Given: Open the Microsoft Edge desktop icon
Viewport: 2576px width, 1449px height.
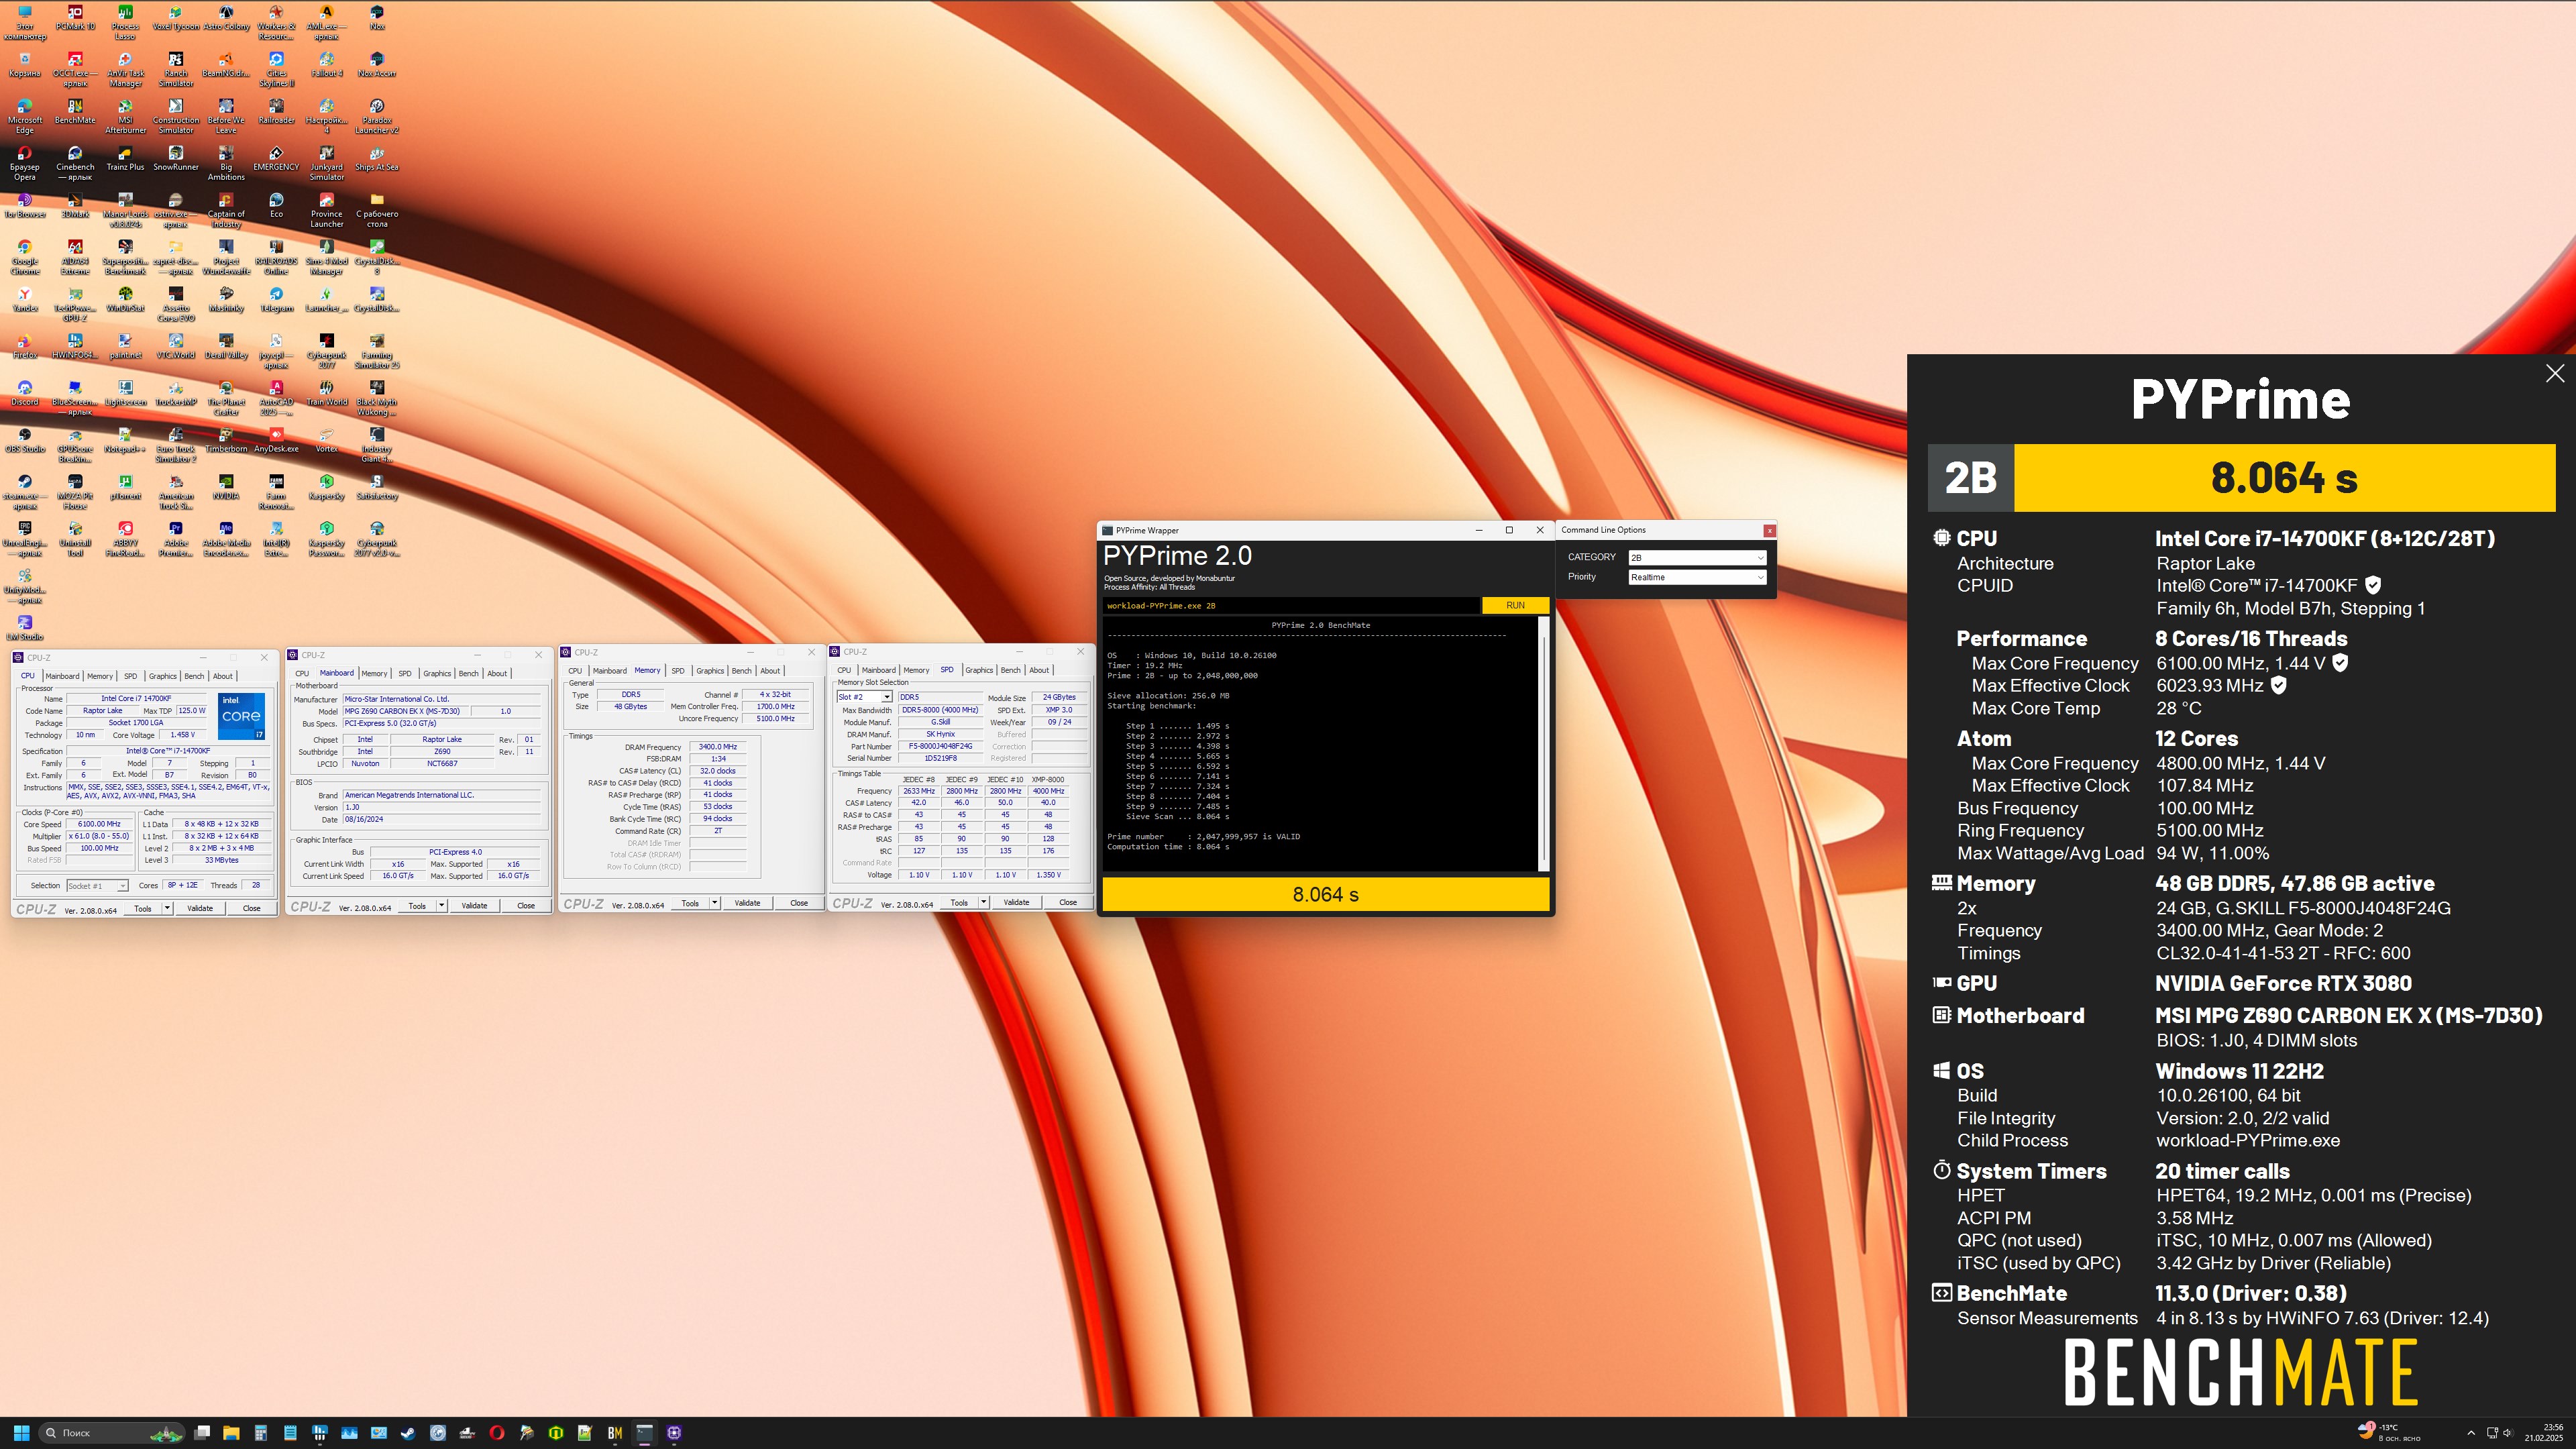Looking at the screenshot, I should point(25,116).
